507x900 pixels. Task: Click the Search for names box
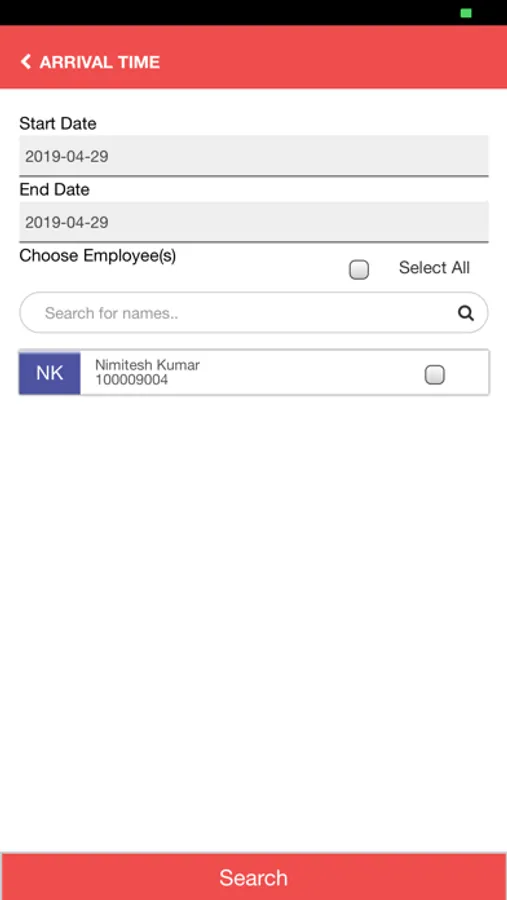[254, 313]
